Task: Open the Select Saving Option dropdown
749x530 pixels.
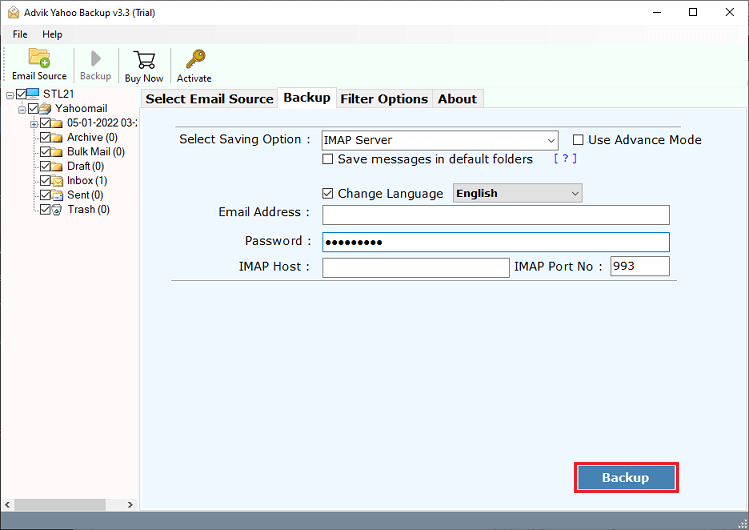Action: point(440,140)
